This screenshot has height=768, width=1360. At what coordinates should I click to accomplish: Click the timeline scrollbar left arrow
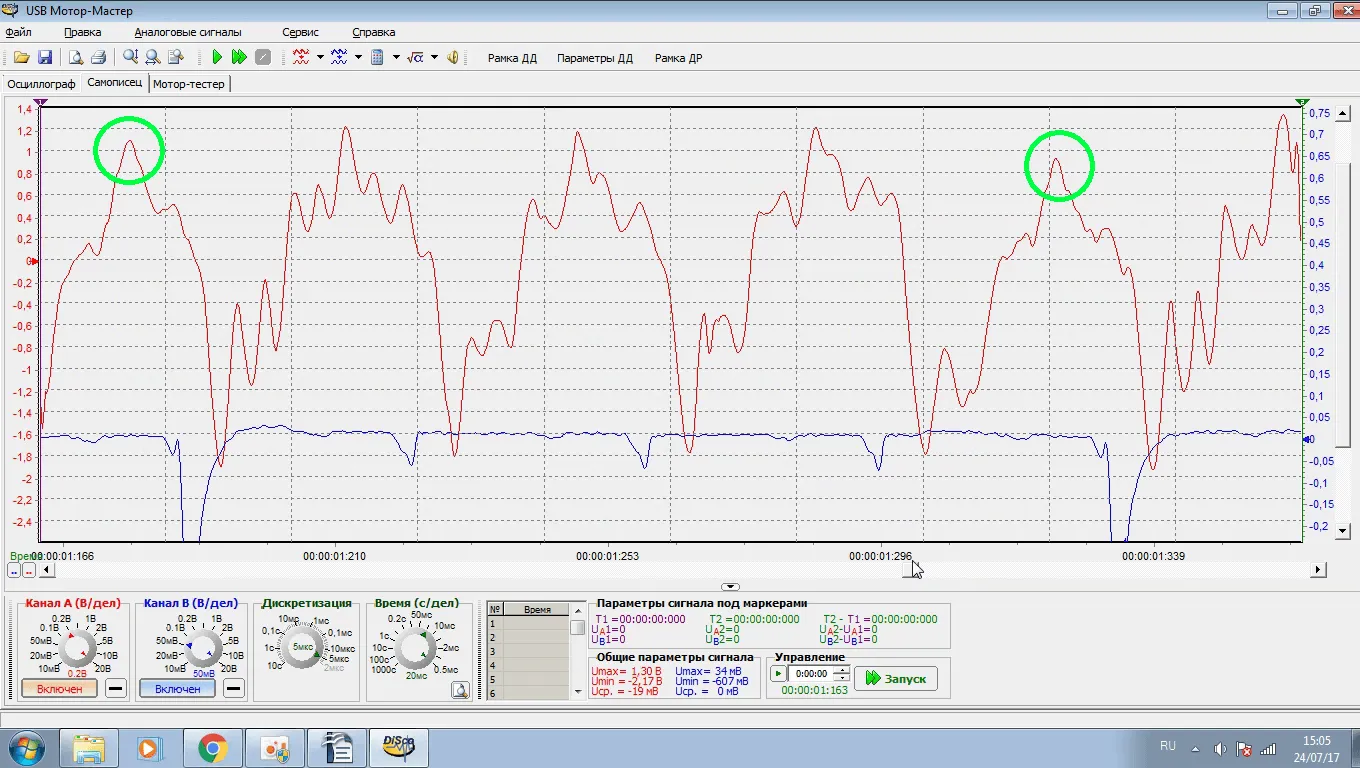point(46,570)
